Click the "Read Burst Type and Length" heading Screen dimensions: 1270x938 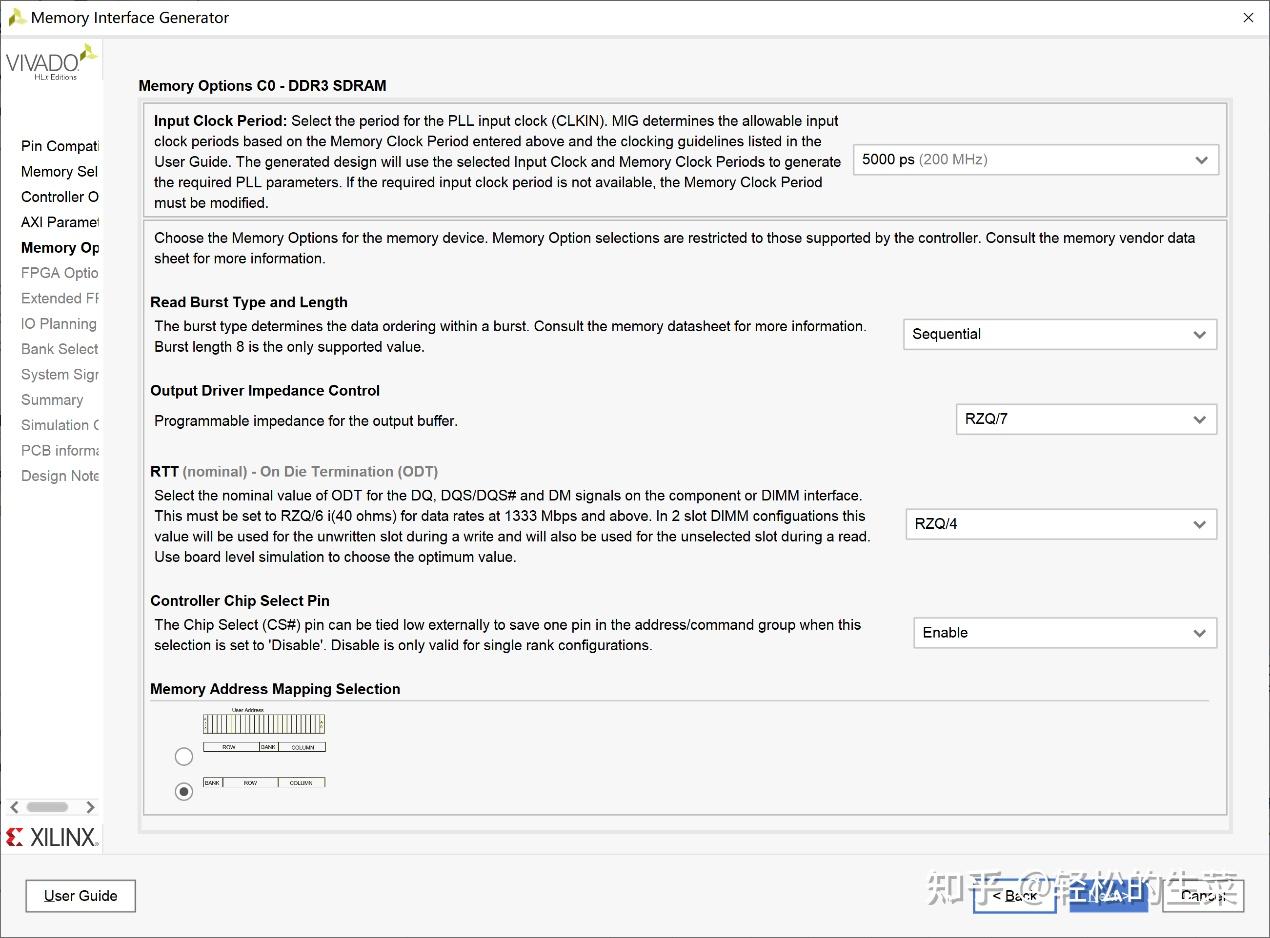click(249, 302)
